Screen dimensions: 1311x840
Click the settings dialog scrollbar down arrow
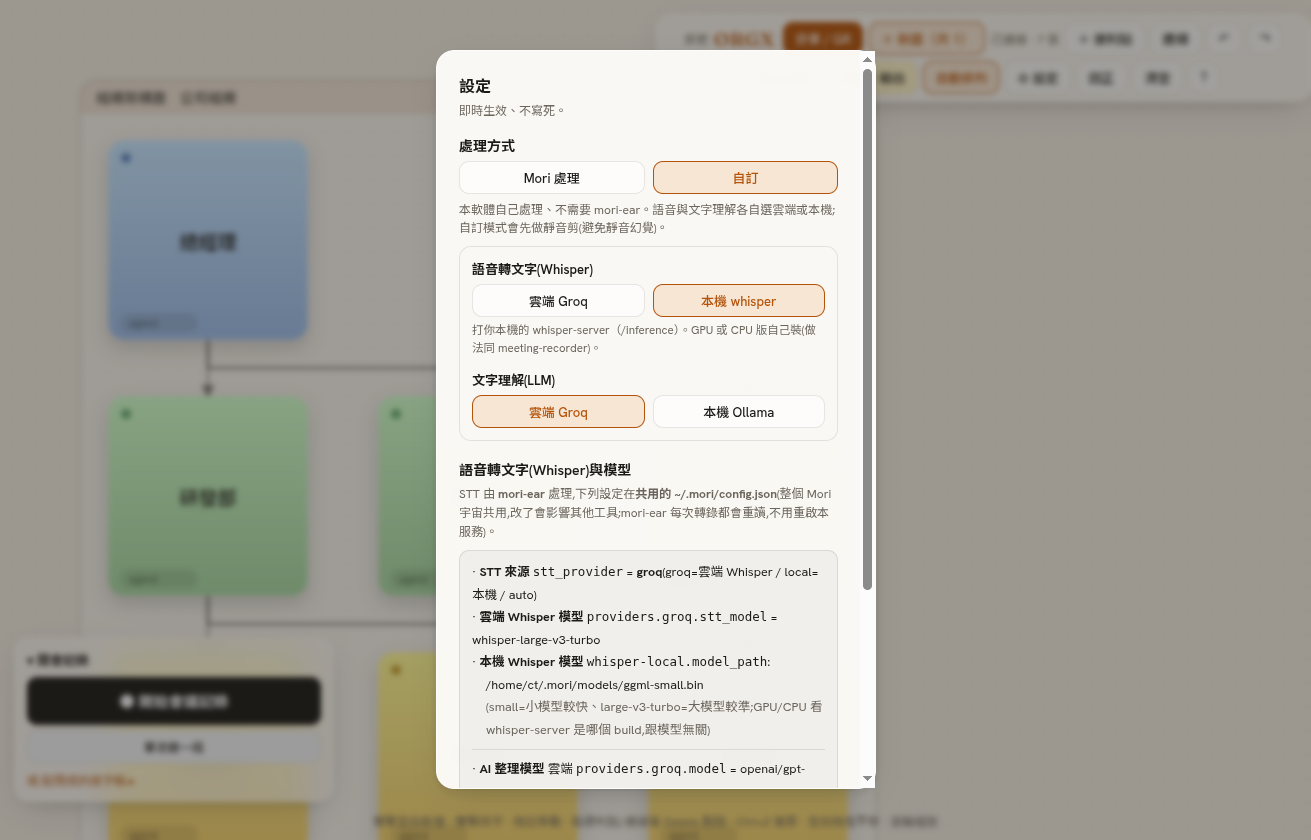point(867,778)
